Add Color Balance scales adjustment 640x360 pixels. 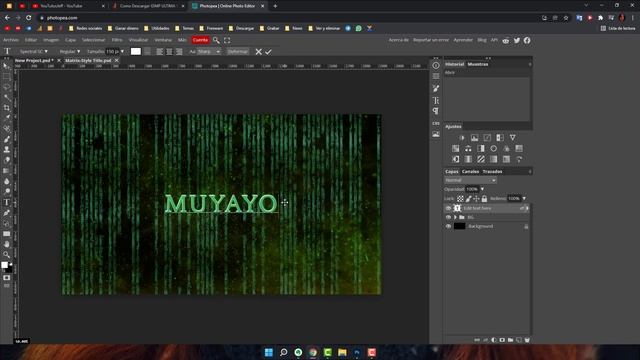(468, 149)
